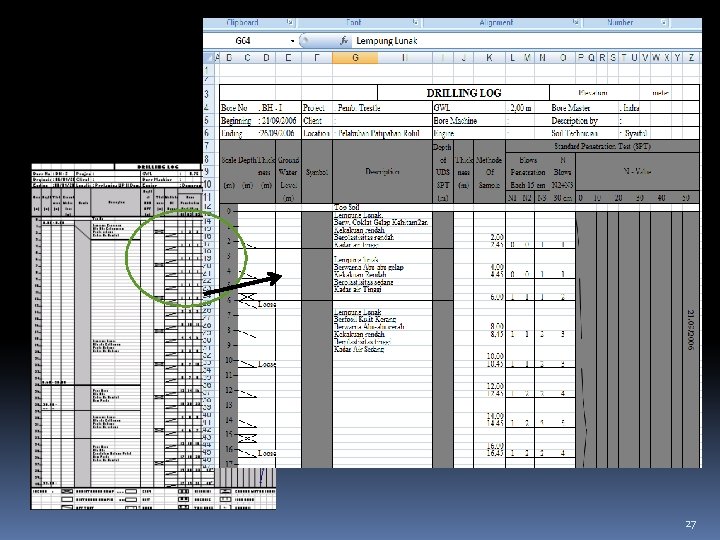Open the Font group dialog launcher
The image size is (720, 540).
click(415, 22)
